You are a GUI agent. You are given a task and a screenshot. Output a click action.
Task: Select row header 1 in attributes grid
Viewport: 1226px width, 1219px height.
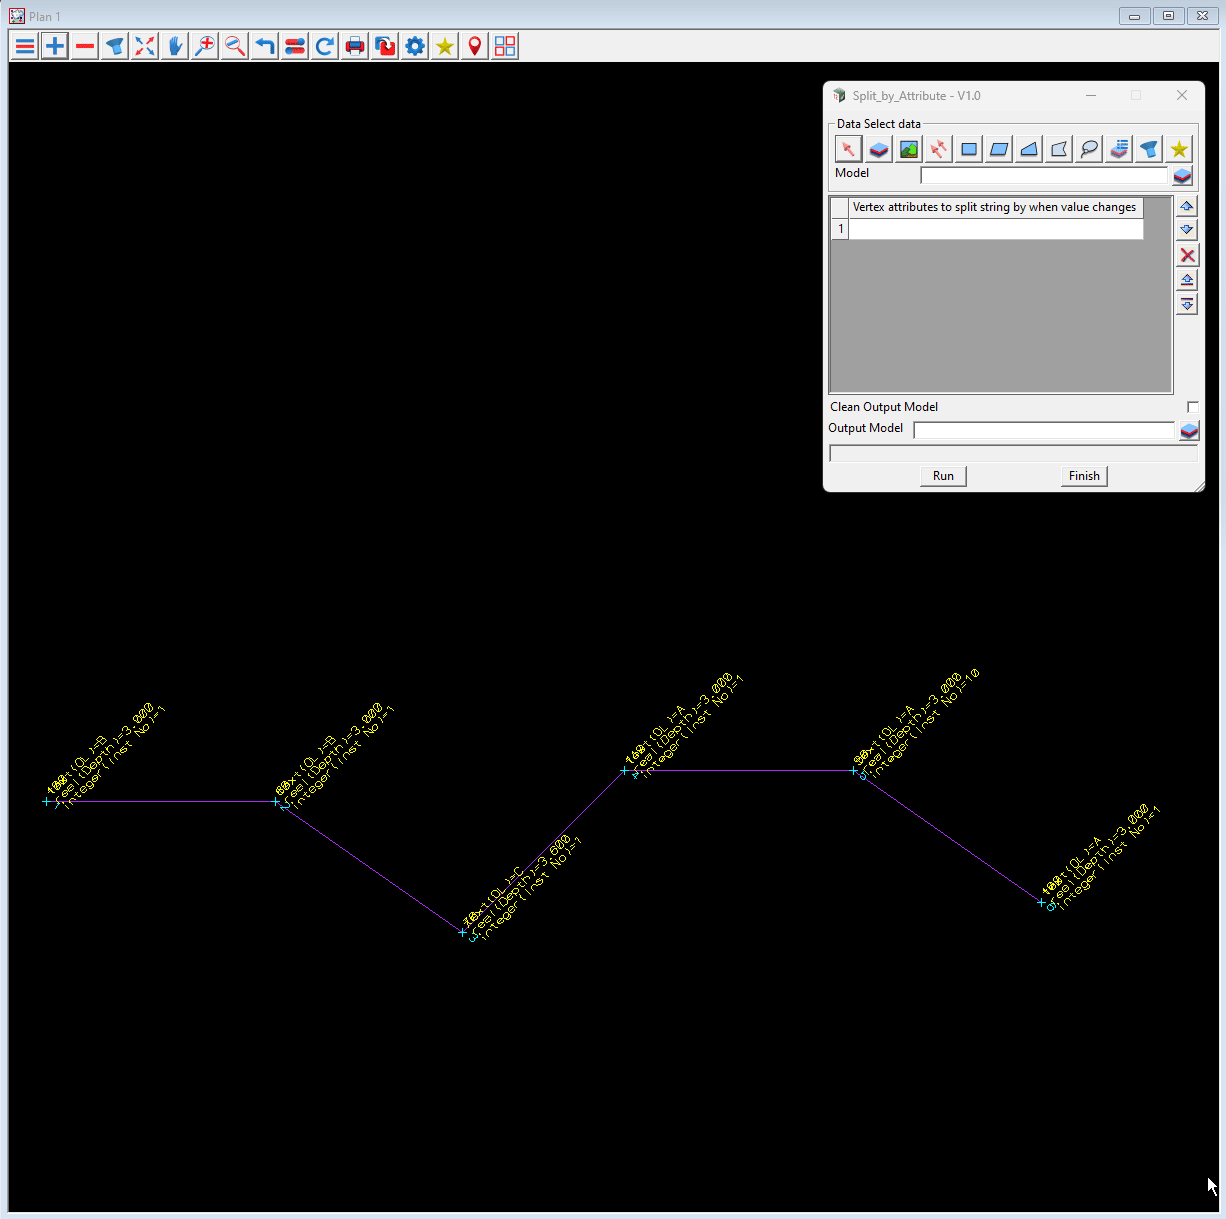pos(840,229)
